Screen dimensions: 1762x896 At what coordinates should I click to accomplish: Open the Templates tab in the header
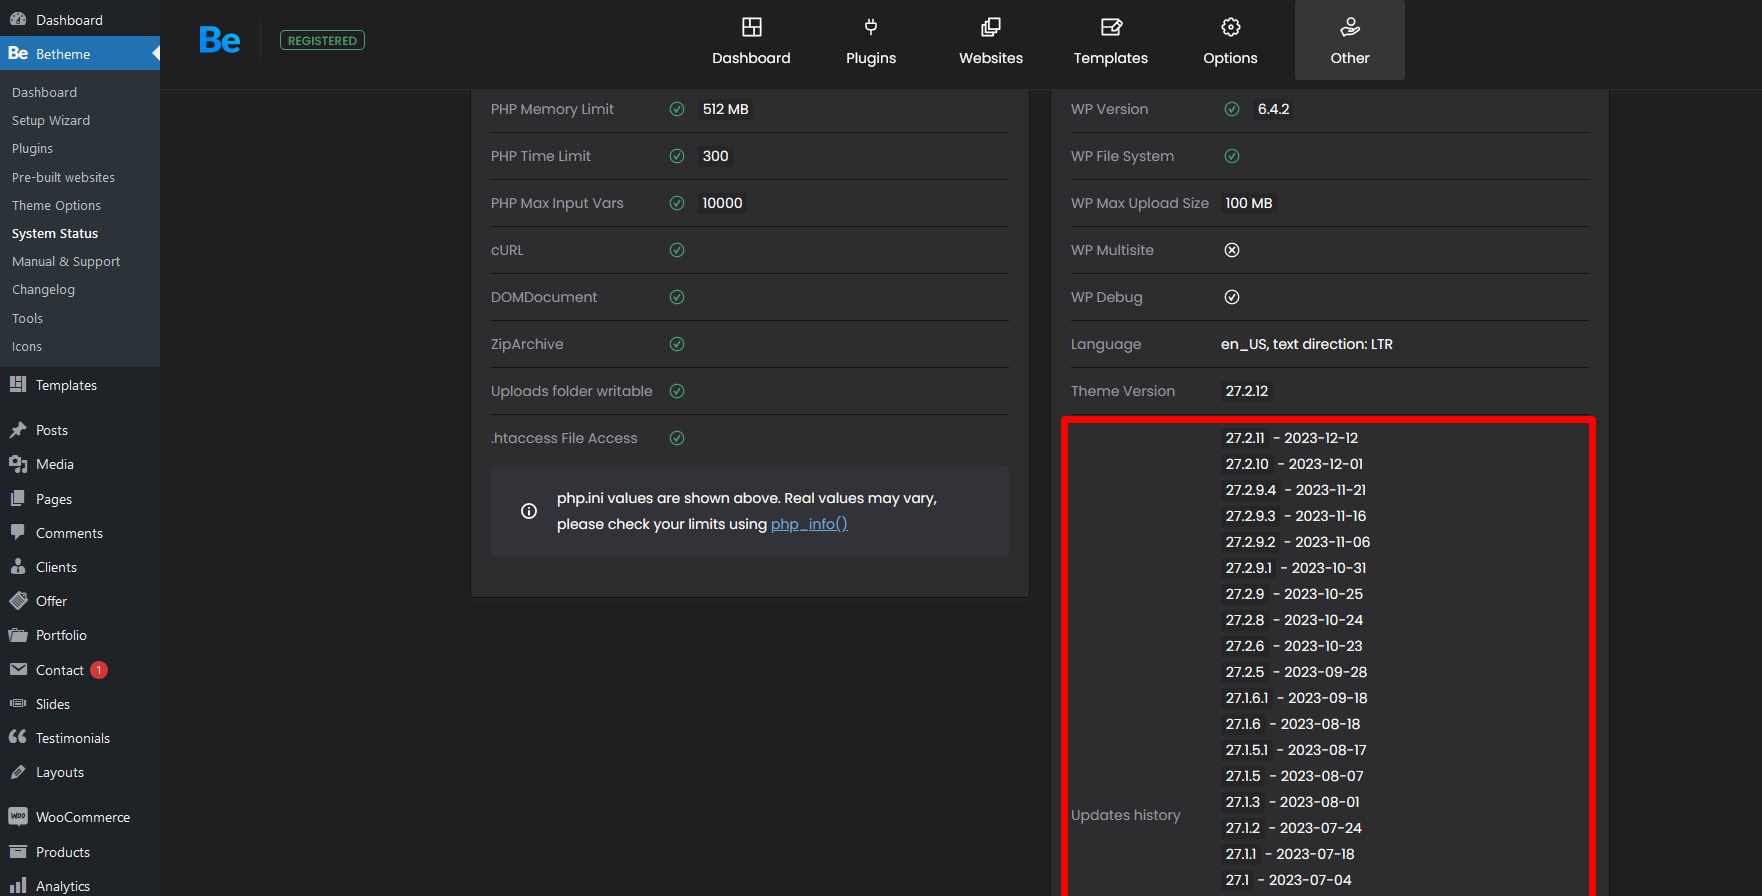coord(1111,41)
